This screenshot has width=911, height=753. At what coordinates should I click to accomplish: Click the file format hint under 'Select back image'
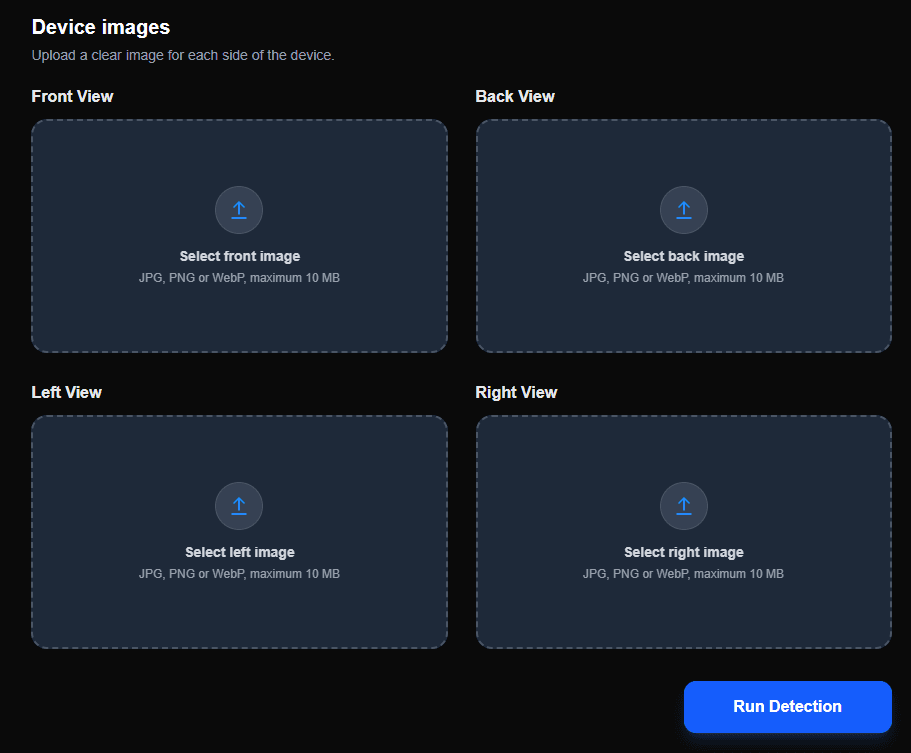click(x=683, y=278)
